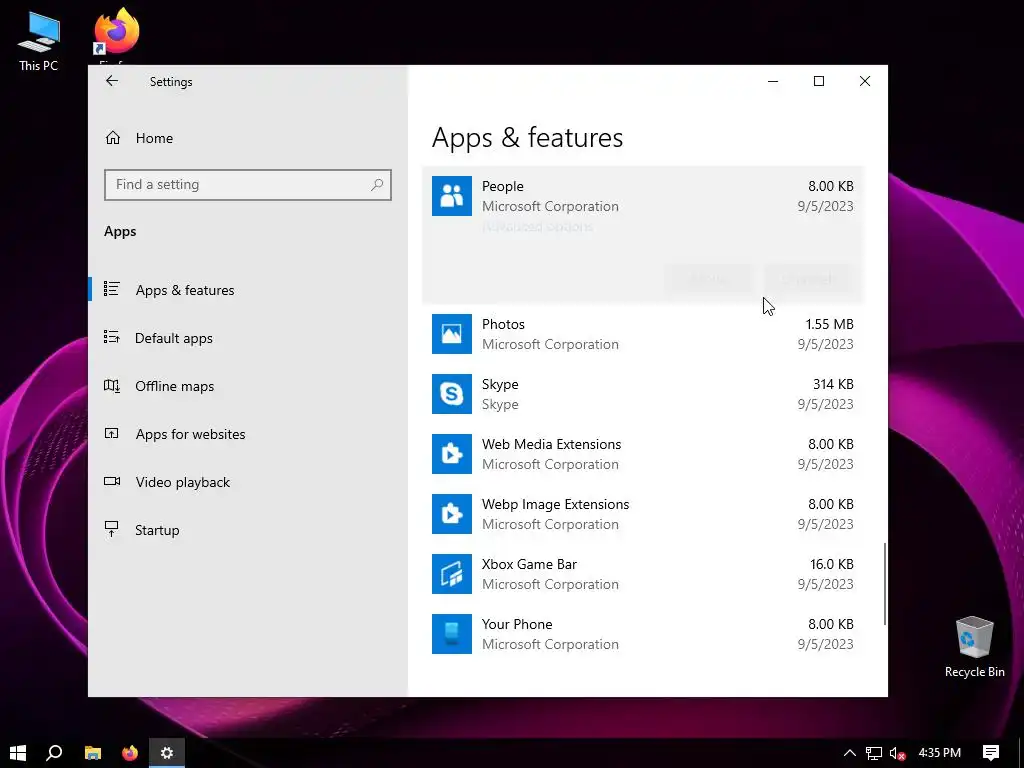The image size is (1024, 768).
Task: Click the Video playback camera icon
Action: pos(112,481)
